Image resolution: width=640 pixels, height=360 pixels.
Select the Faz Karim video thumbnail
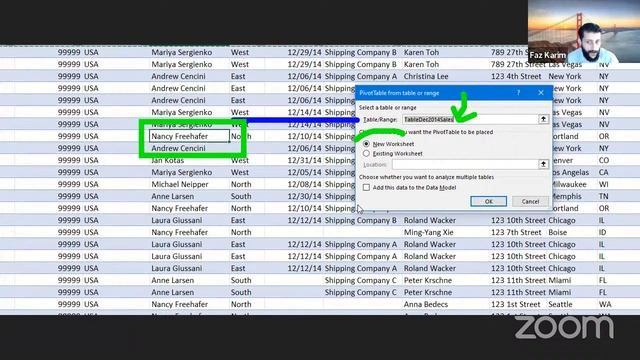[x=584, y=31]
